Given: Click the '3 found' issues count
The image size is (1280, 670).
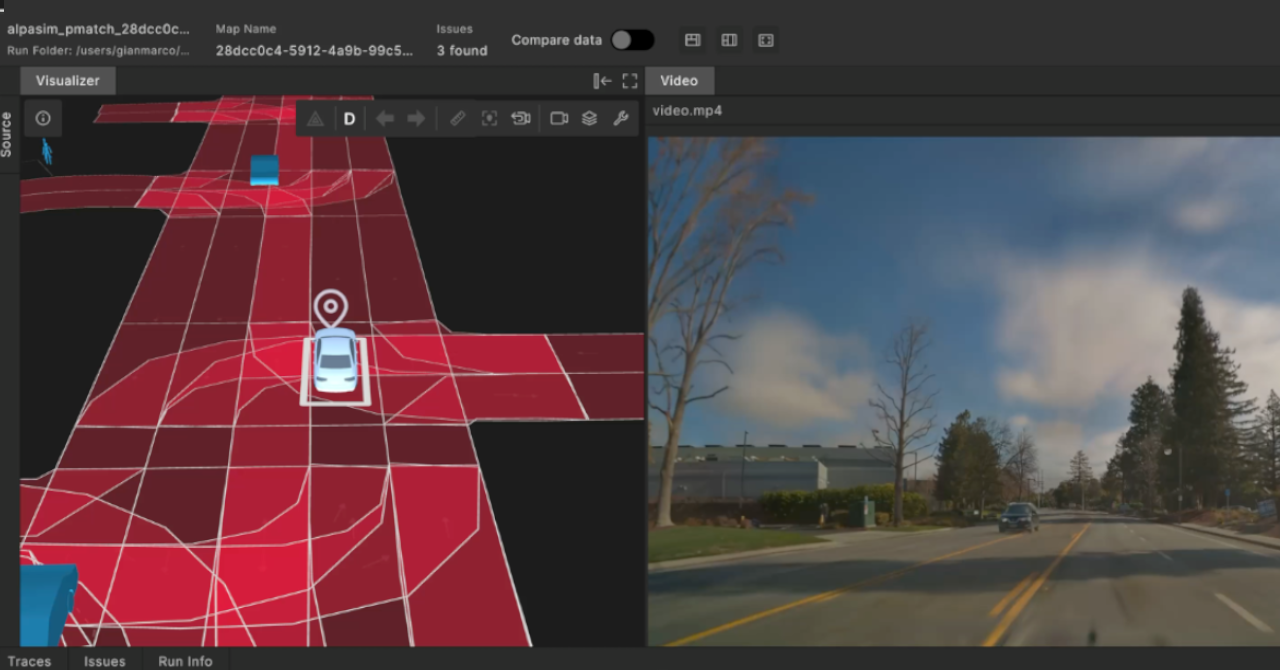Looking at the screenshot, I should pyautogui.click(x=462, y=50).
